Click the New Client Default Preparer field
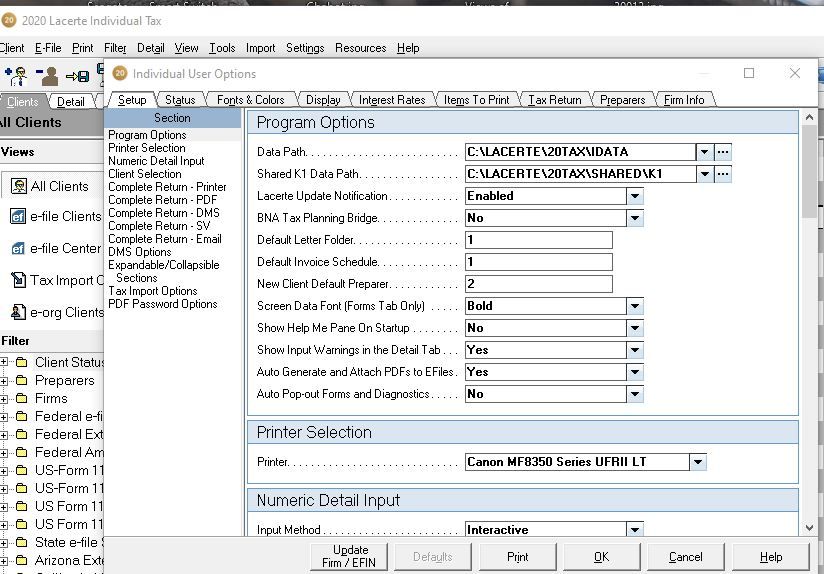Screen dimensions: 824x574 [539, 284]
